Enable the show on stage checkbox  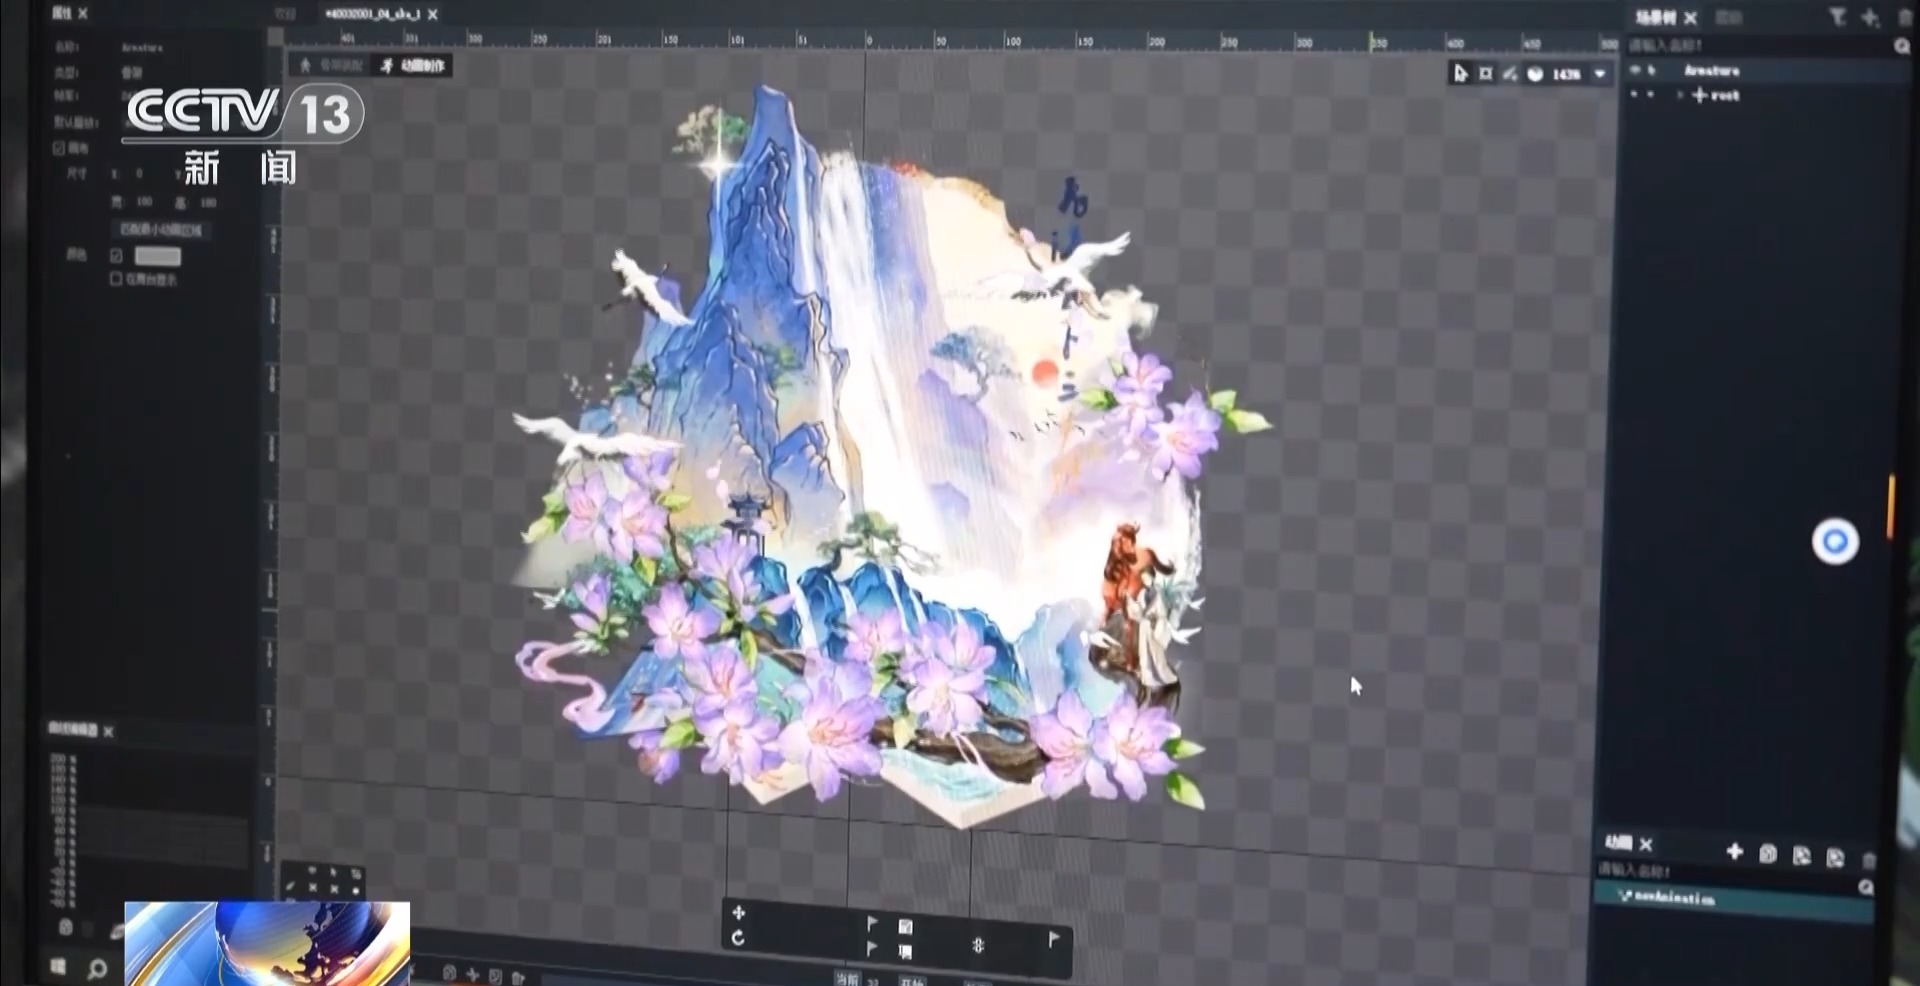click(116, 279)
